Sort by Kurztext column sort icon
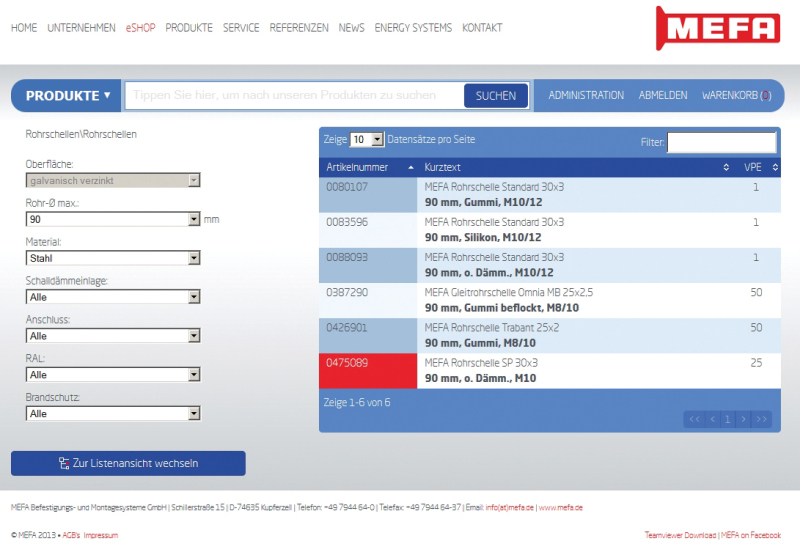 [727, 168]
